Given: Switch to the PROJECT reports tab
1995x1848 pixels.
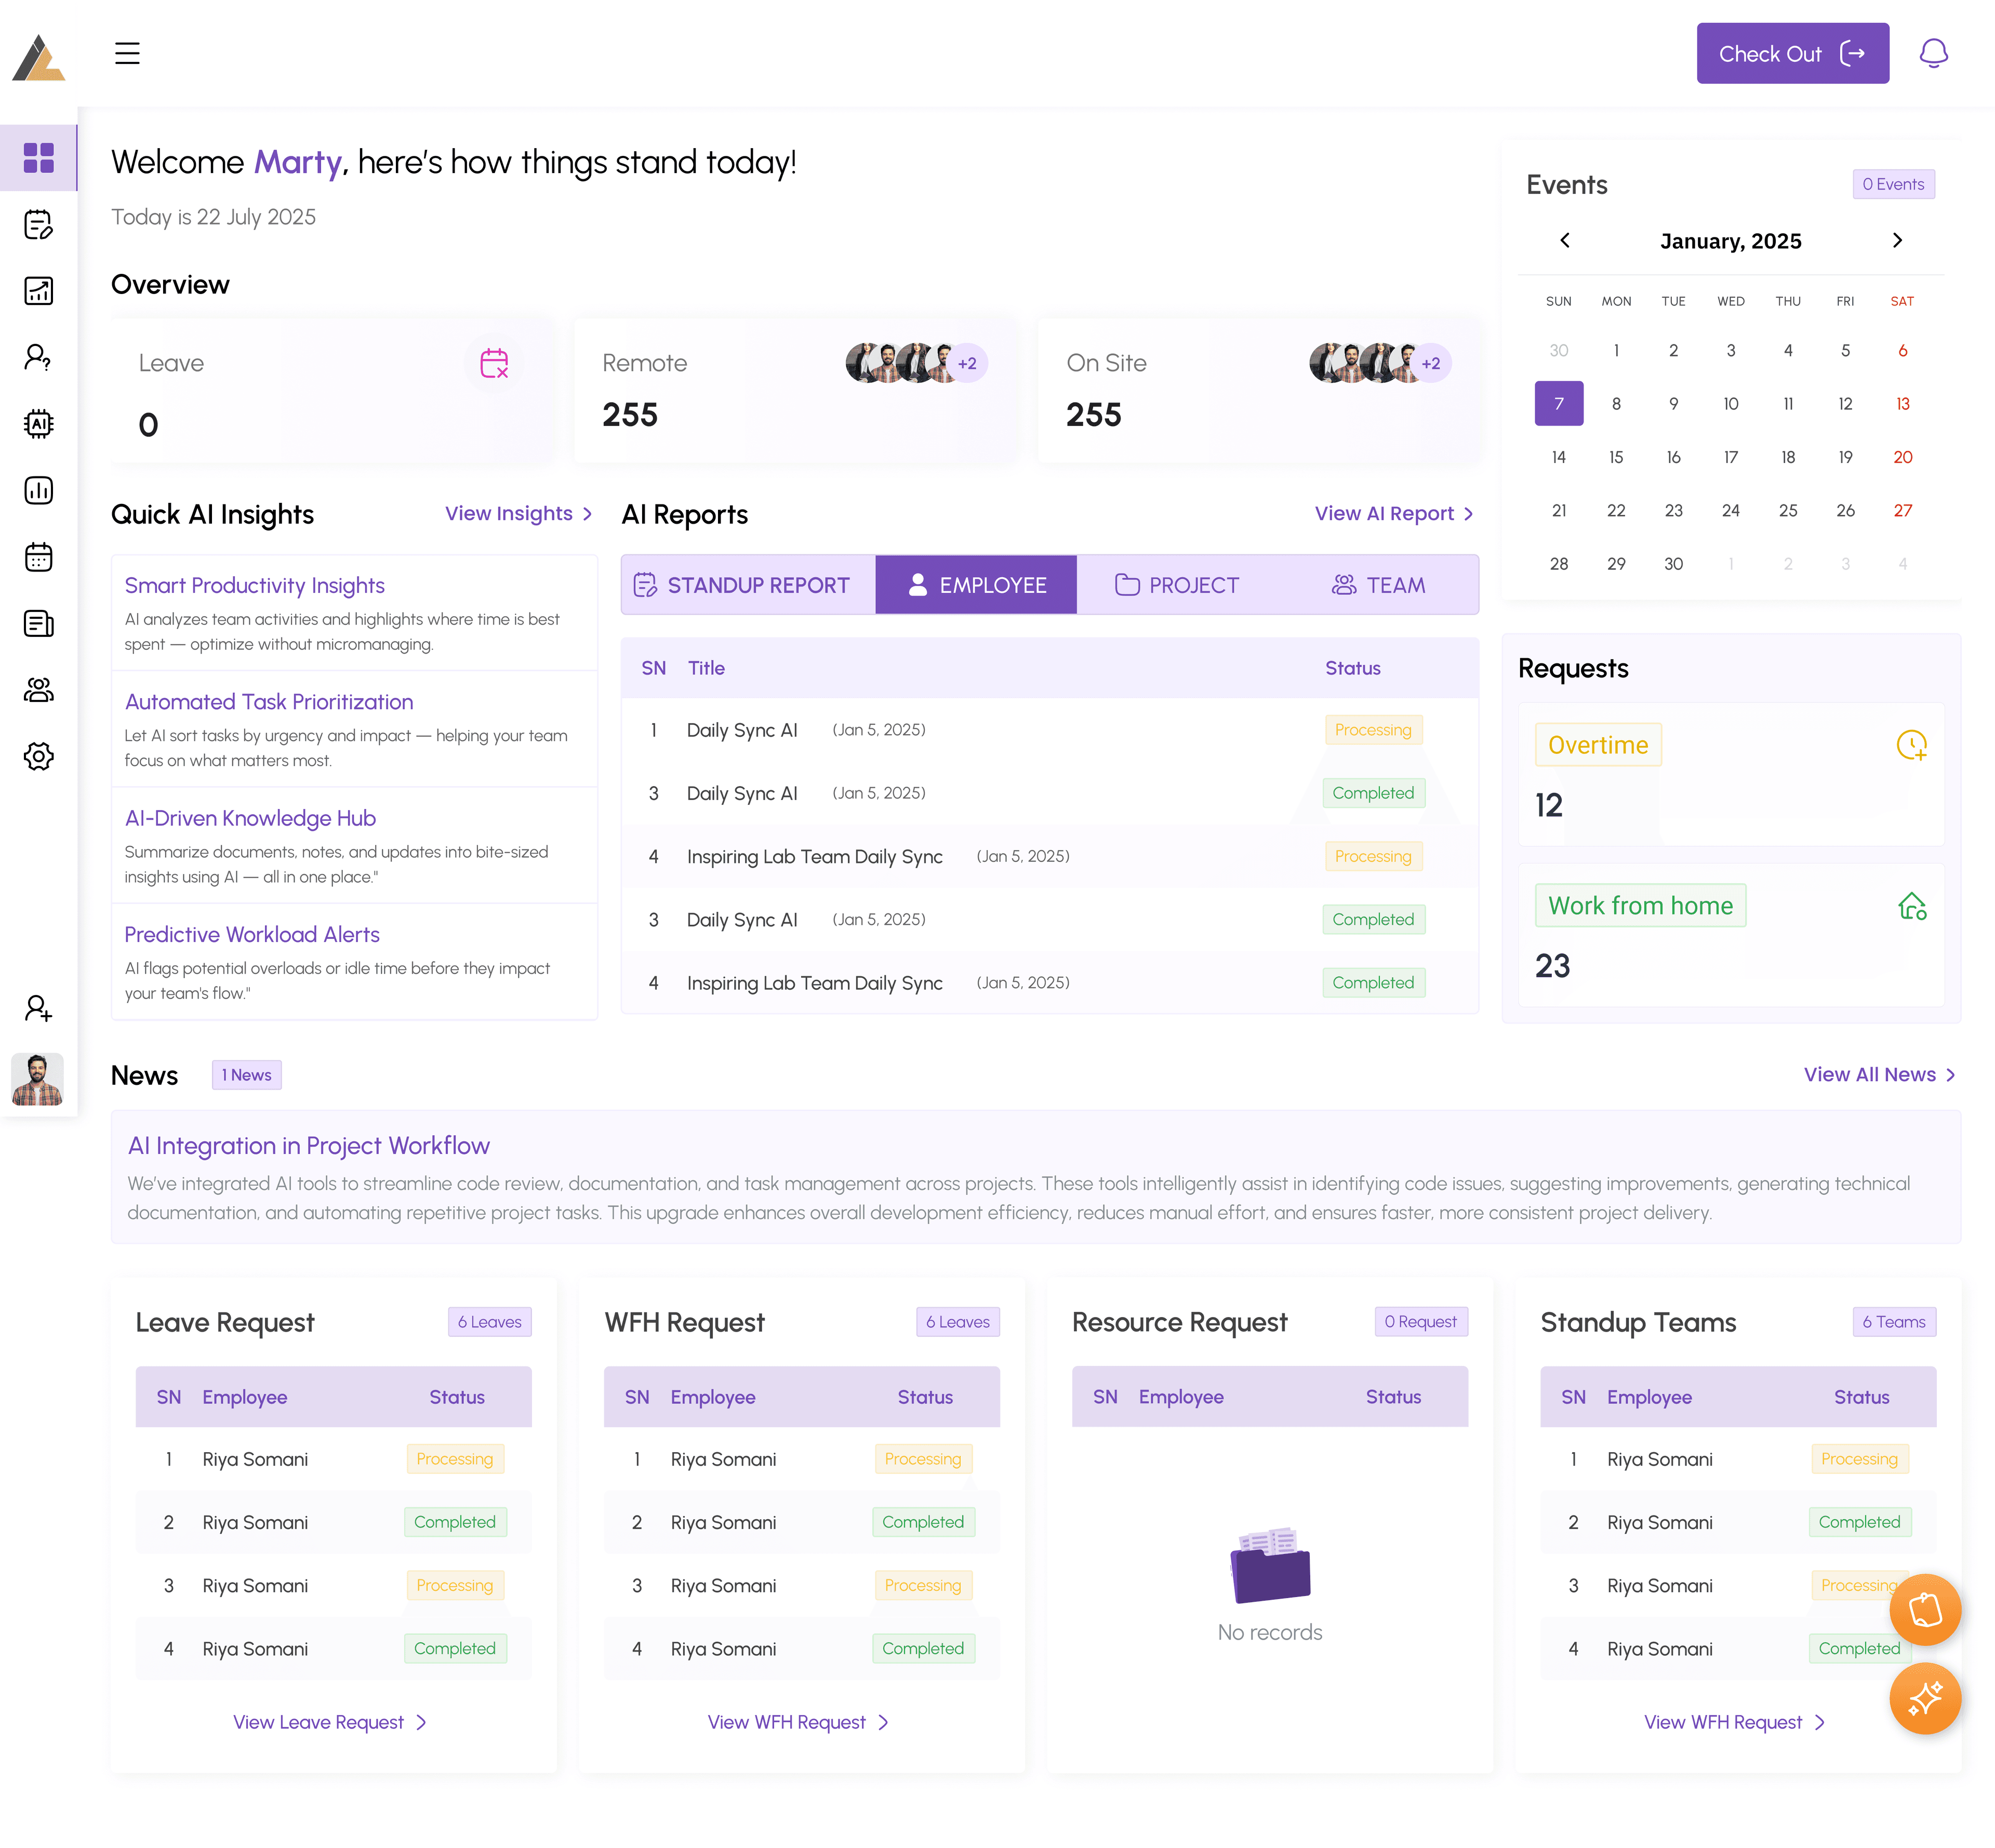Looking at the screenshot, I should pos(1177,585).
